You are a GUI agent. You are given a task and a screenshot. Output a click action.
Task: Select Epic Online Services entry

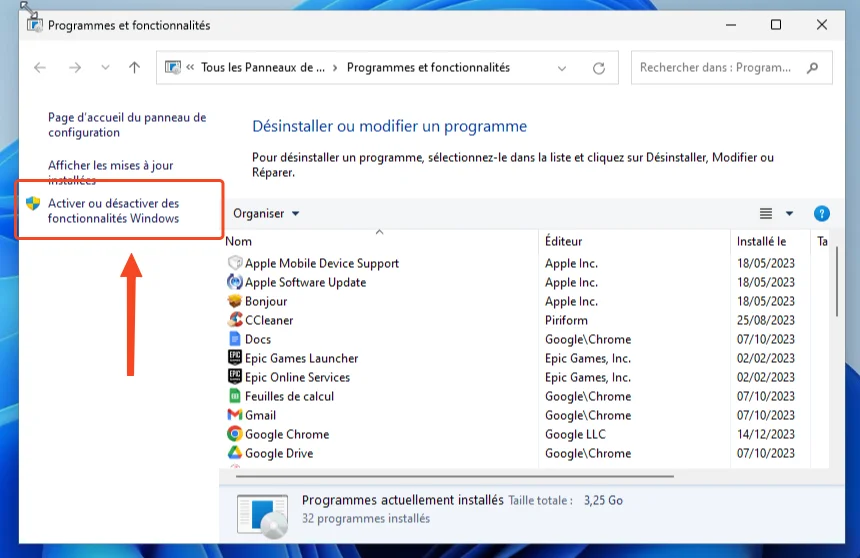pyautogui.click(x=297, y=377)
